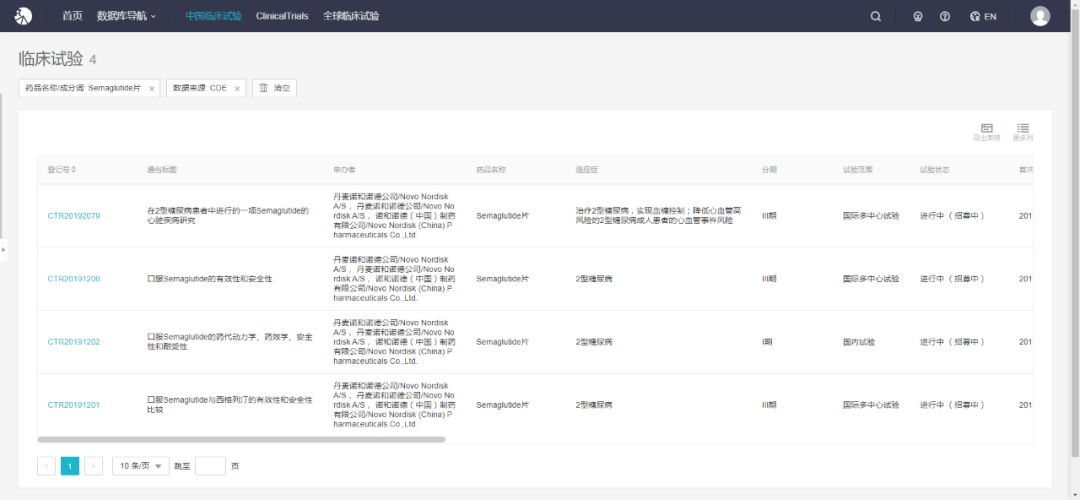Open the search magnifier icon in header
The image size is (1080, 500).
point(875,17)
